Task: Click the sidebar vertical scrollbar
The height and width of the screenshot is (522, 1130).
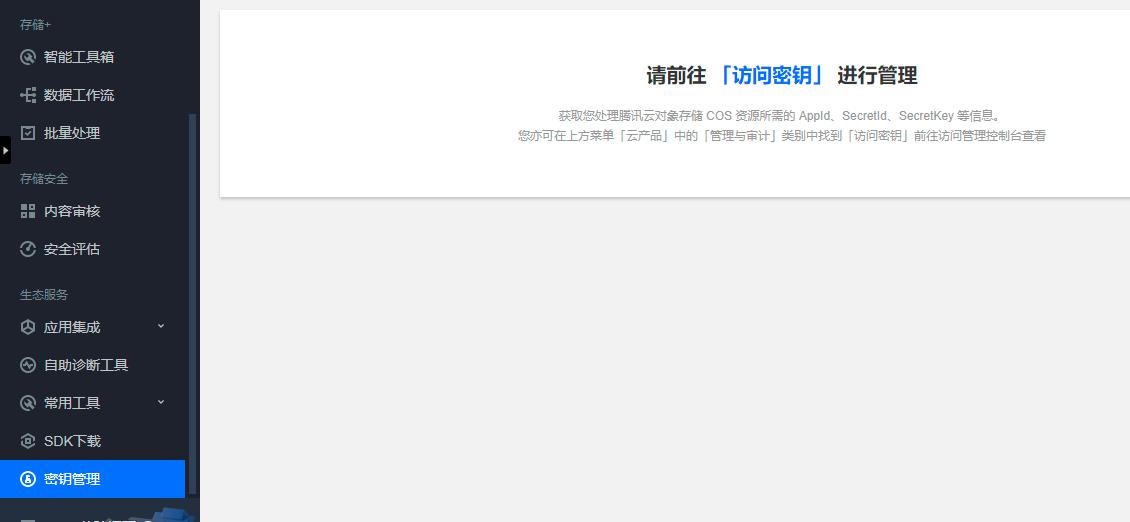Action: tap(193, 300)
